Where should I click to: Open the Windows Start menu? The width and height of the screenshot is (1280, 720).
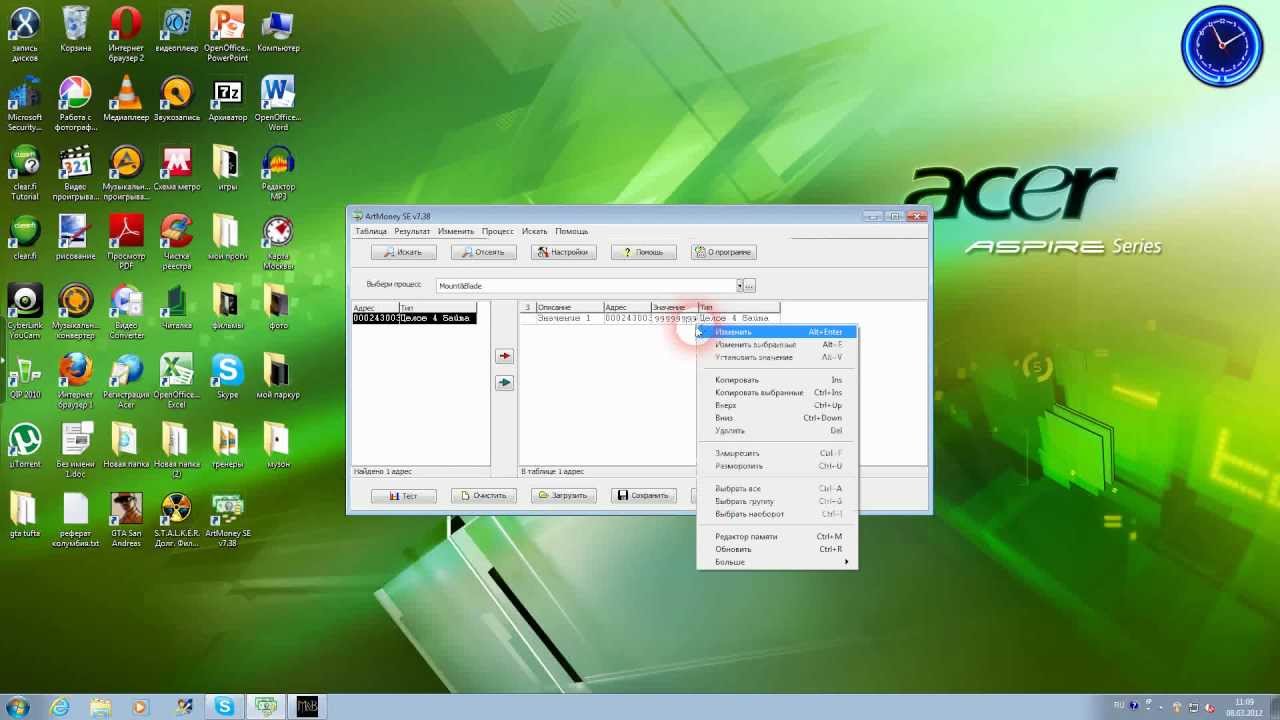(17, 707)
